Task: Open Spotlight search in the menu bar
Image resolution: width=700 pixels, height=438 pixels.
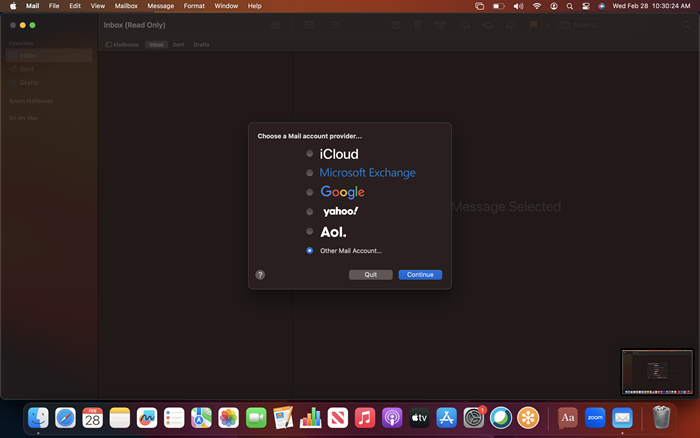Action: pos(570,6)
